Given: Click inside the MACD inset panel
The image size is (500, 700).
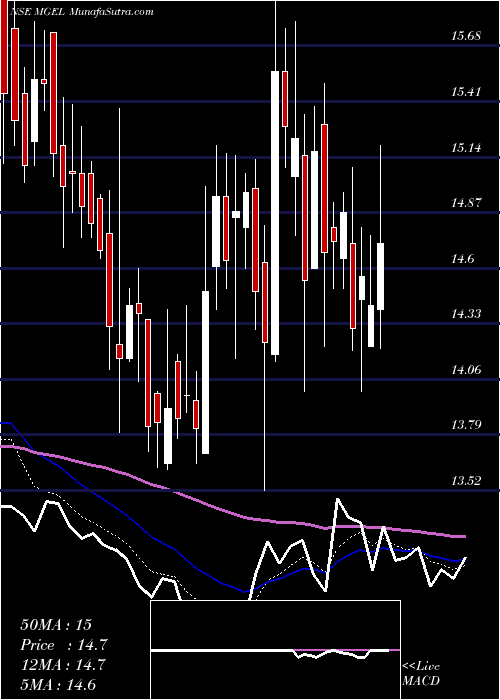Looking at the screenshot, I should 275,650.
